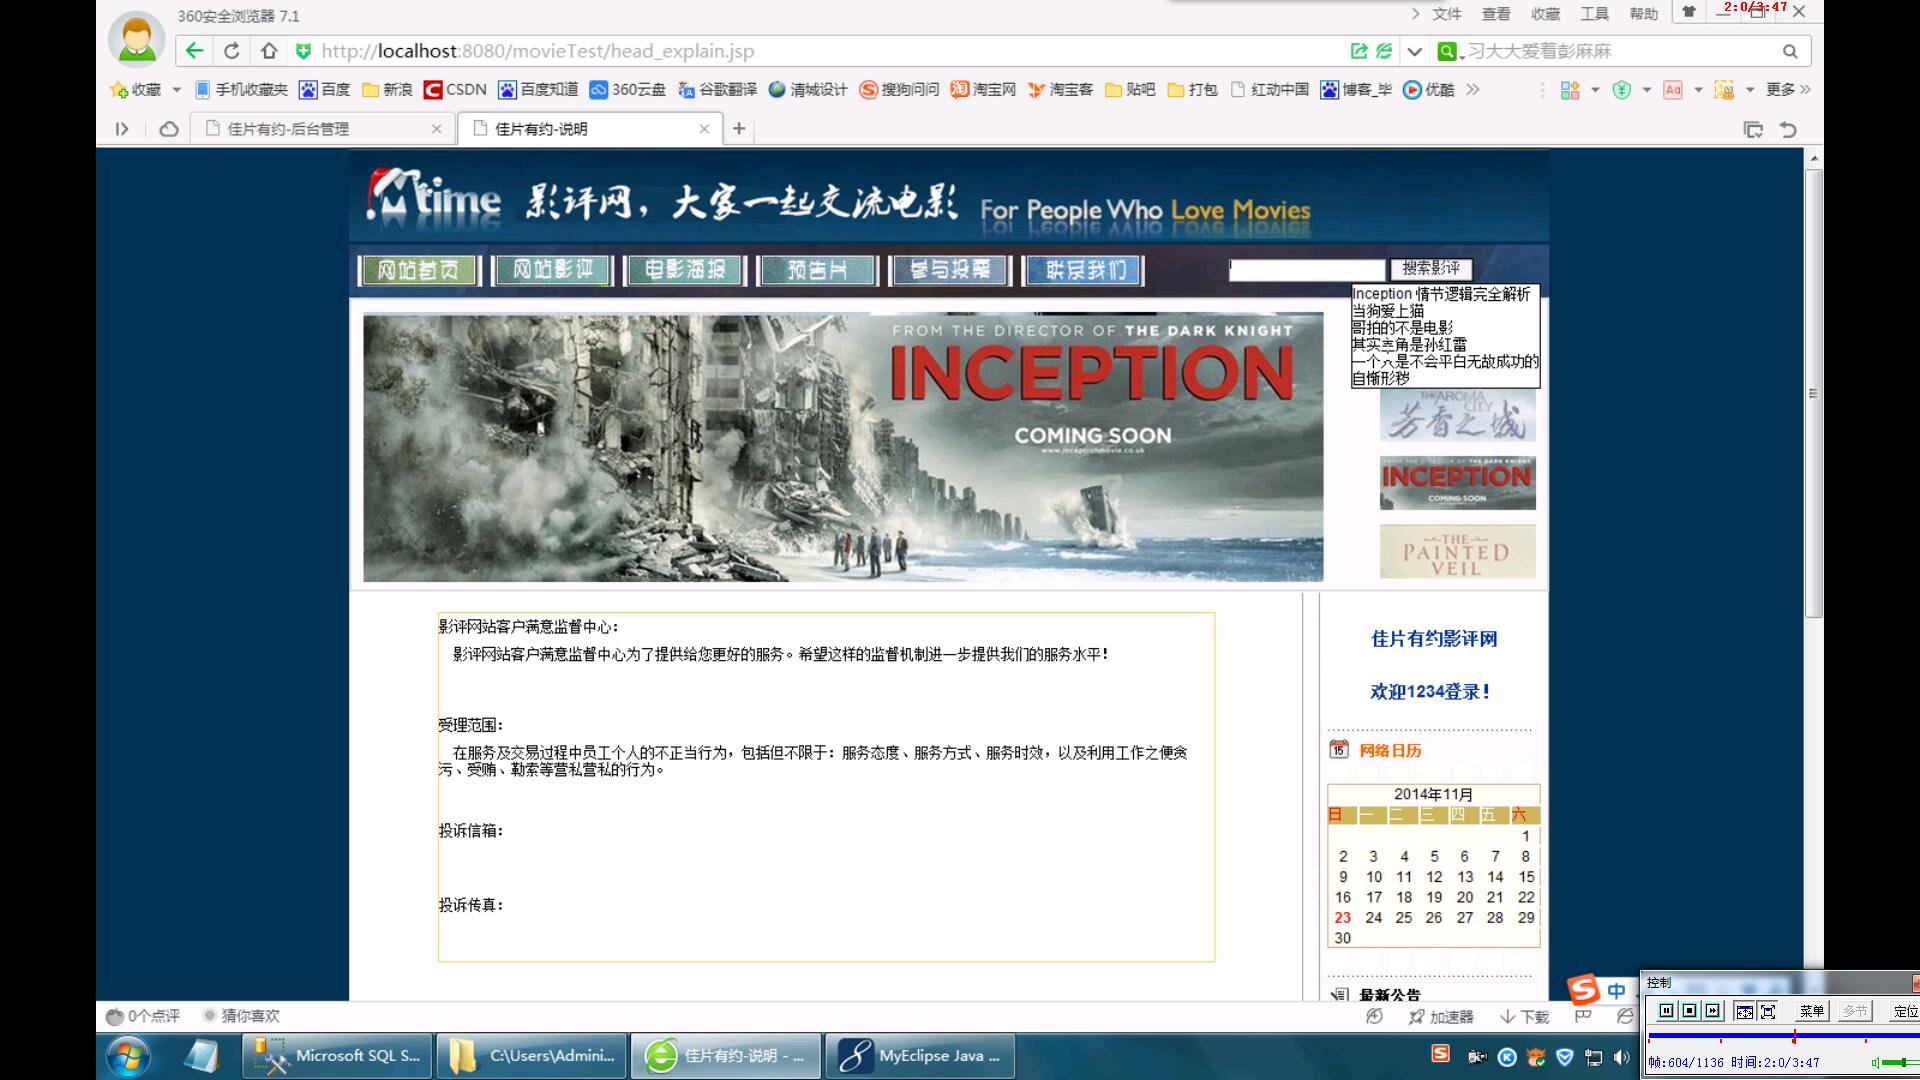Image resolution: width=1920 pixels, height=1080 pixels.
Task: Click the magnifier search icon in the browser search box
Action: [x=1790, y=51]
